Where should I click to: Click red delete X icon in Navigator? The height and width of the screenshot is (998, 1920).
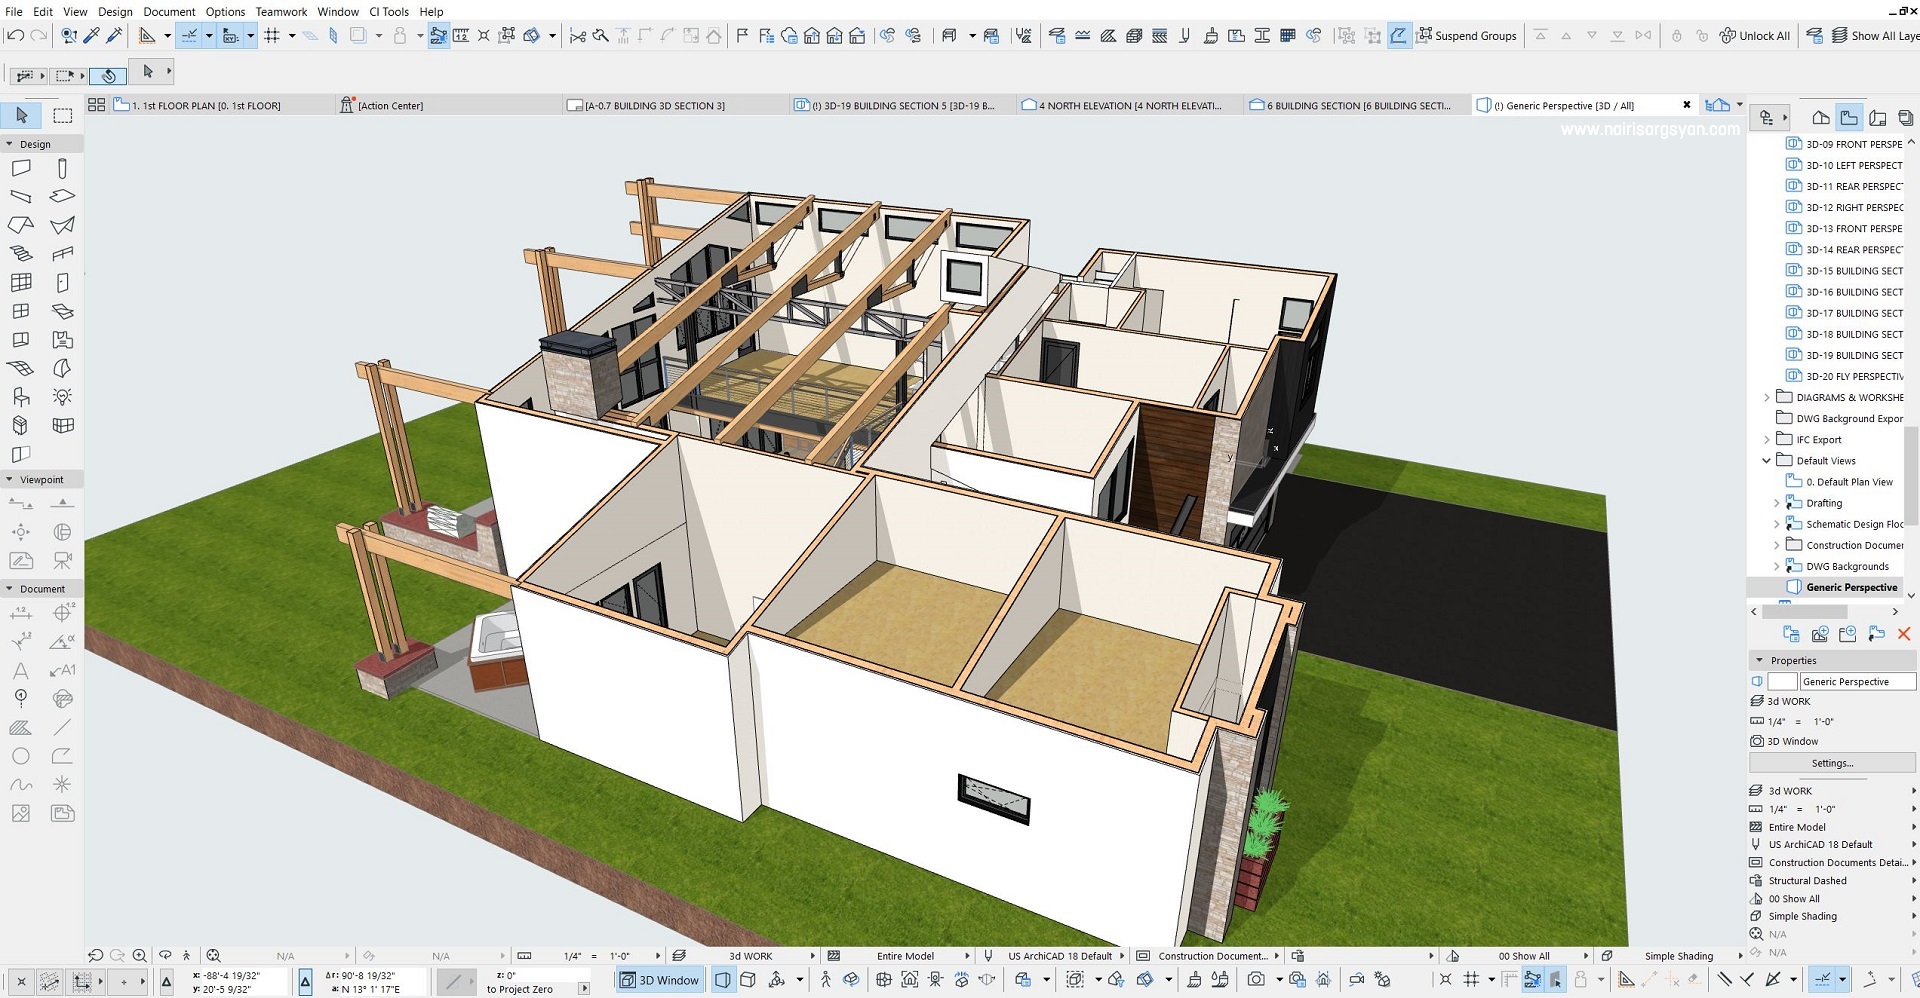[x=1904, y=634]
